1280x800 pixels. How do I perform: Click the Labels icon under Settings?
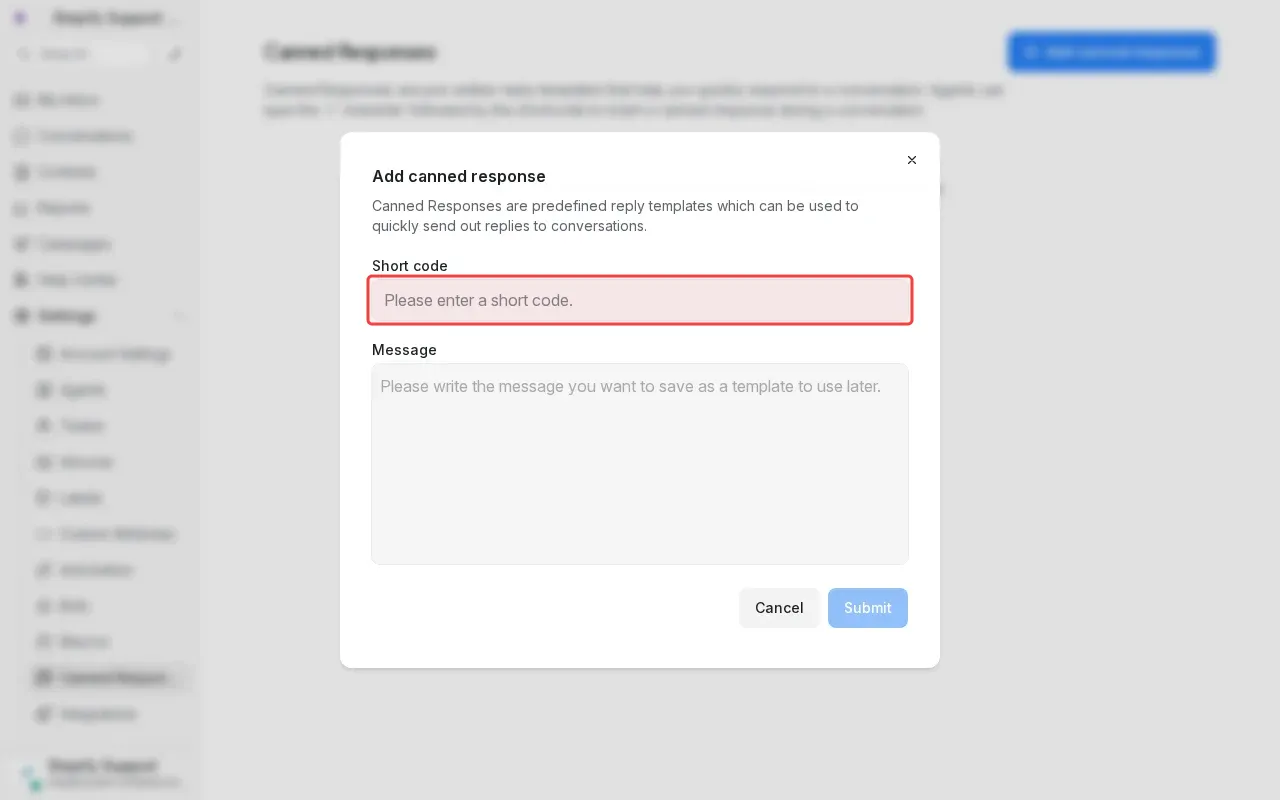point(44,498)
